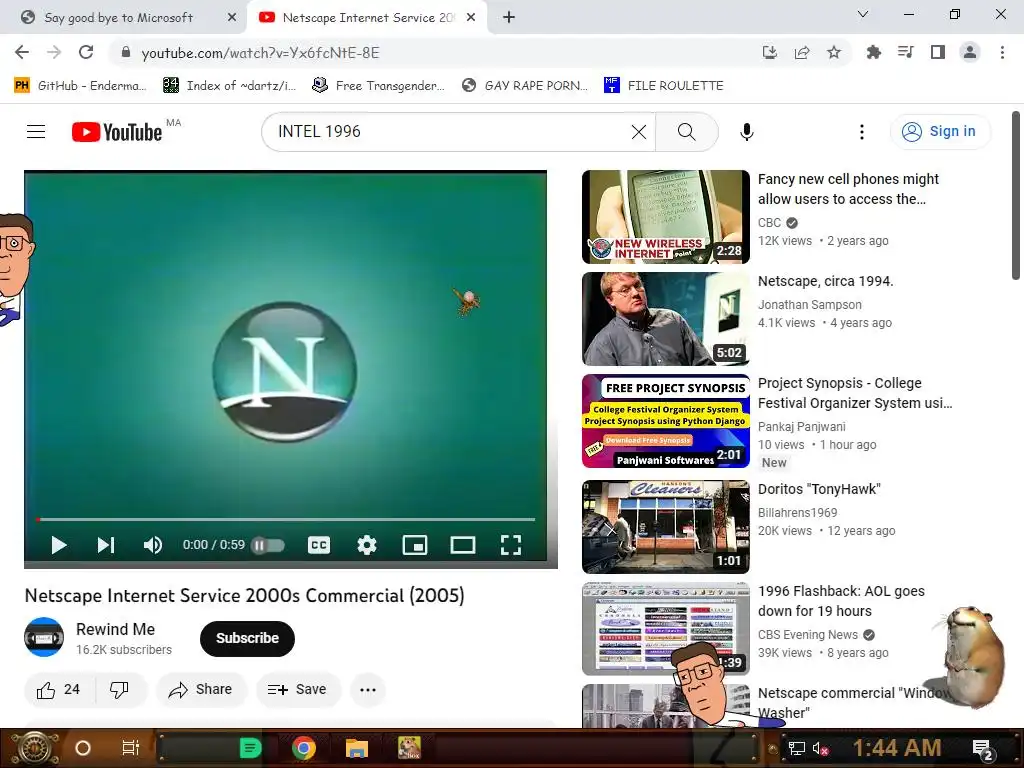Enter full screen mode
This screenshot has height=768, width=1024.
coord(511,545)
